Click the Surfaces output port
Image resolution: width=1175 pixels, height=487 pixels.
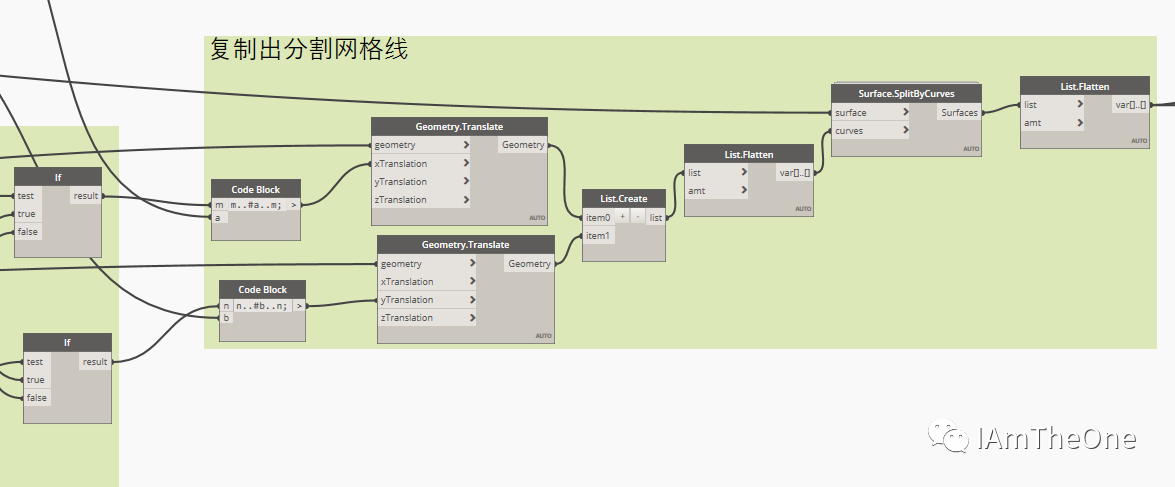(x=958, y=112)
